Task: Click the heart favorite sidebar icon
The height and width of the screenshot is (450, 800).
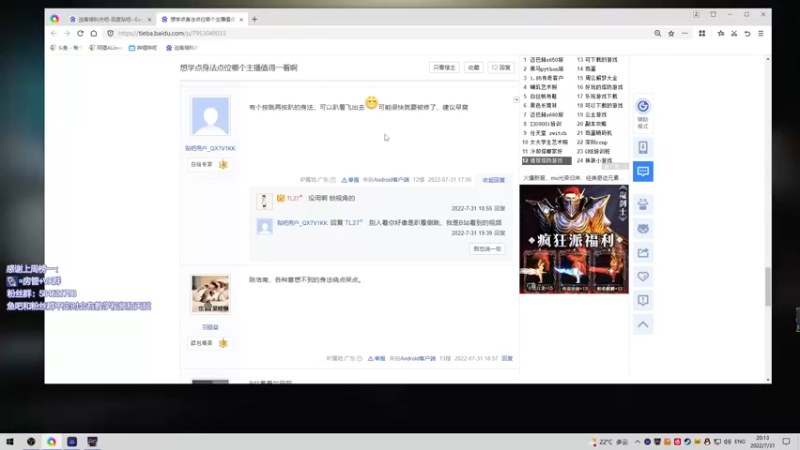Action: (643, 277)
